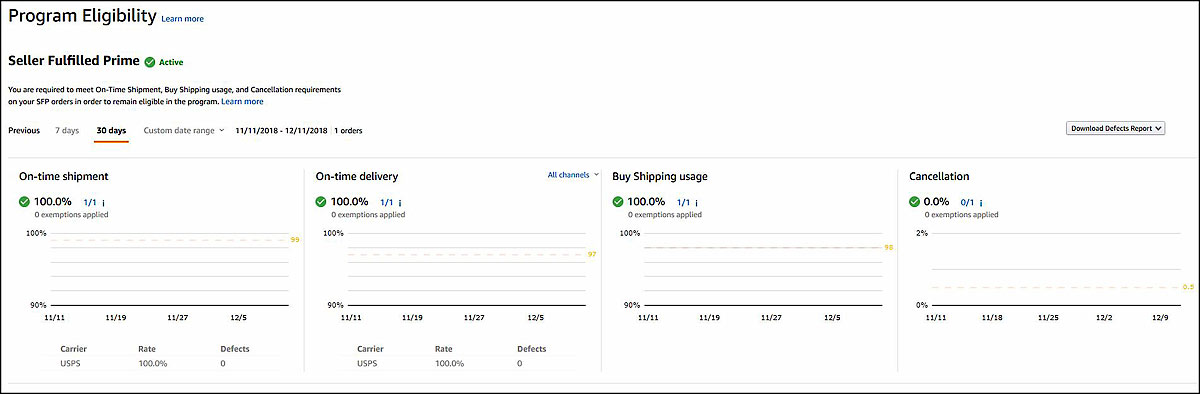Click the On-time shipment green checkmark icon
The height and width of the screenshot is (394, 1200).
pyautogui.click(x=25, y=201)
